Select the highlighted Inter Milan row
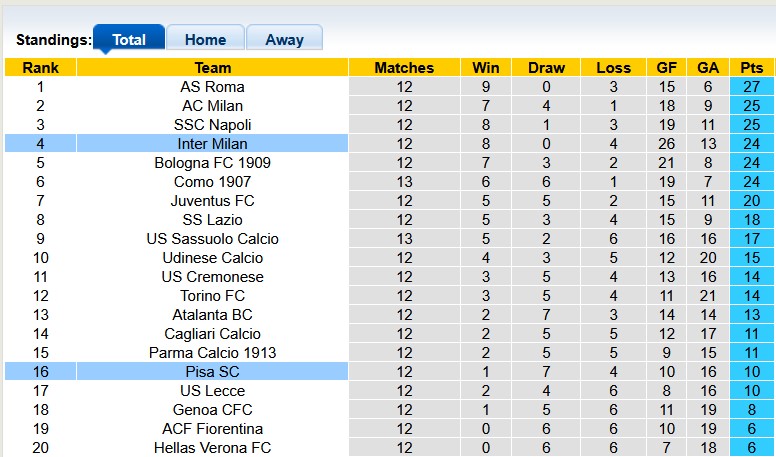This screenshot has height=457, width=776. 212,144
